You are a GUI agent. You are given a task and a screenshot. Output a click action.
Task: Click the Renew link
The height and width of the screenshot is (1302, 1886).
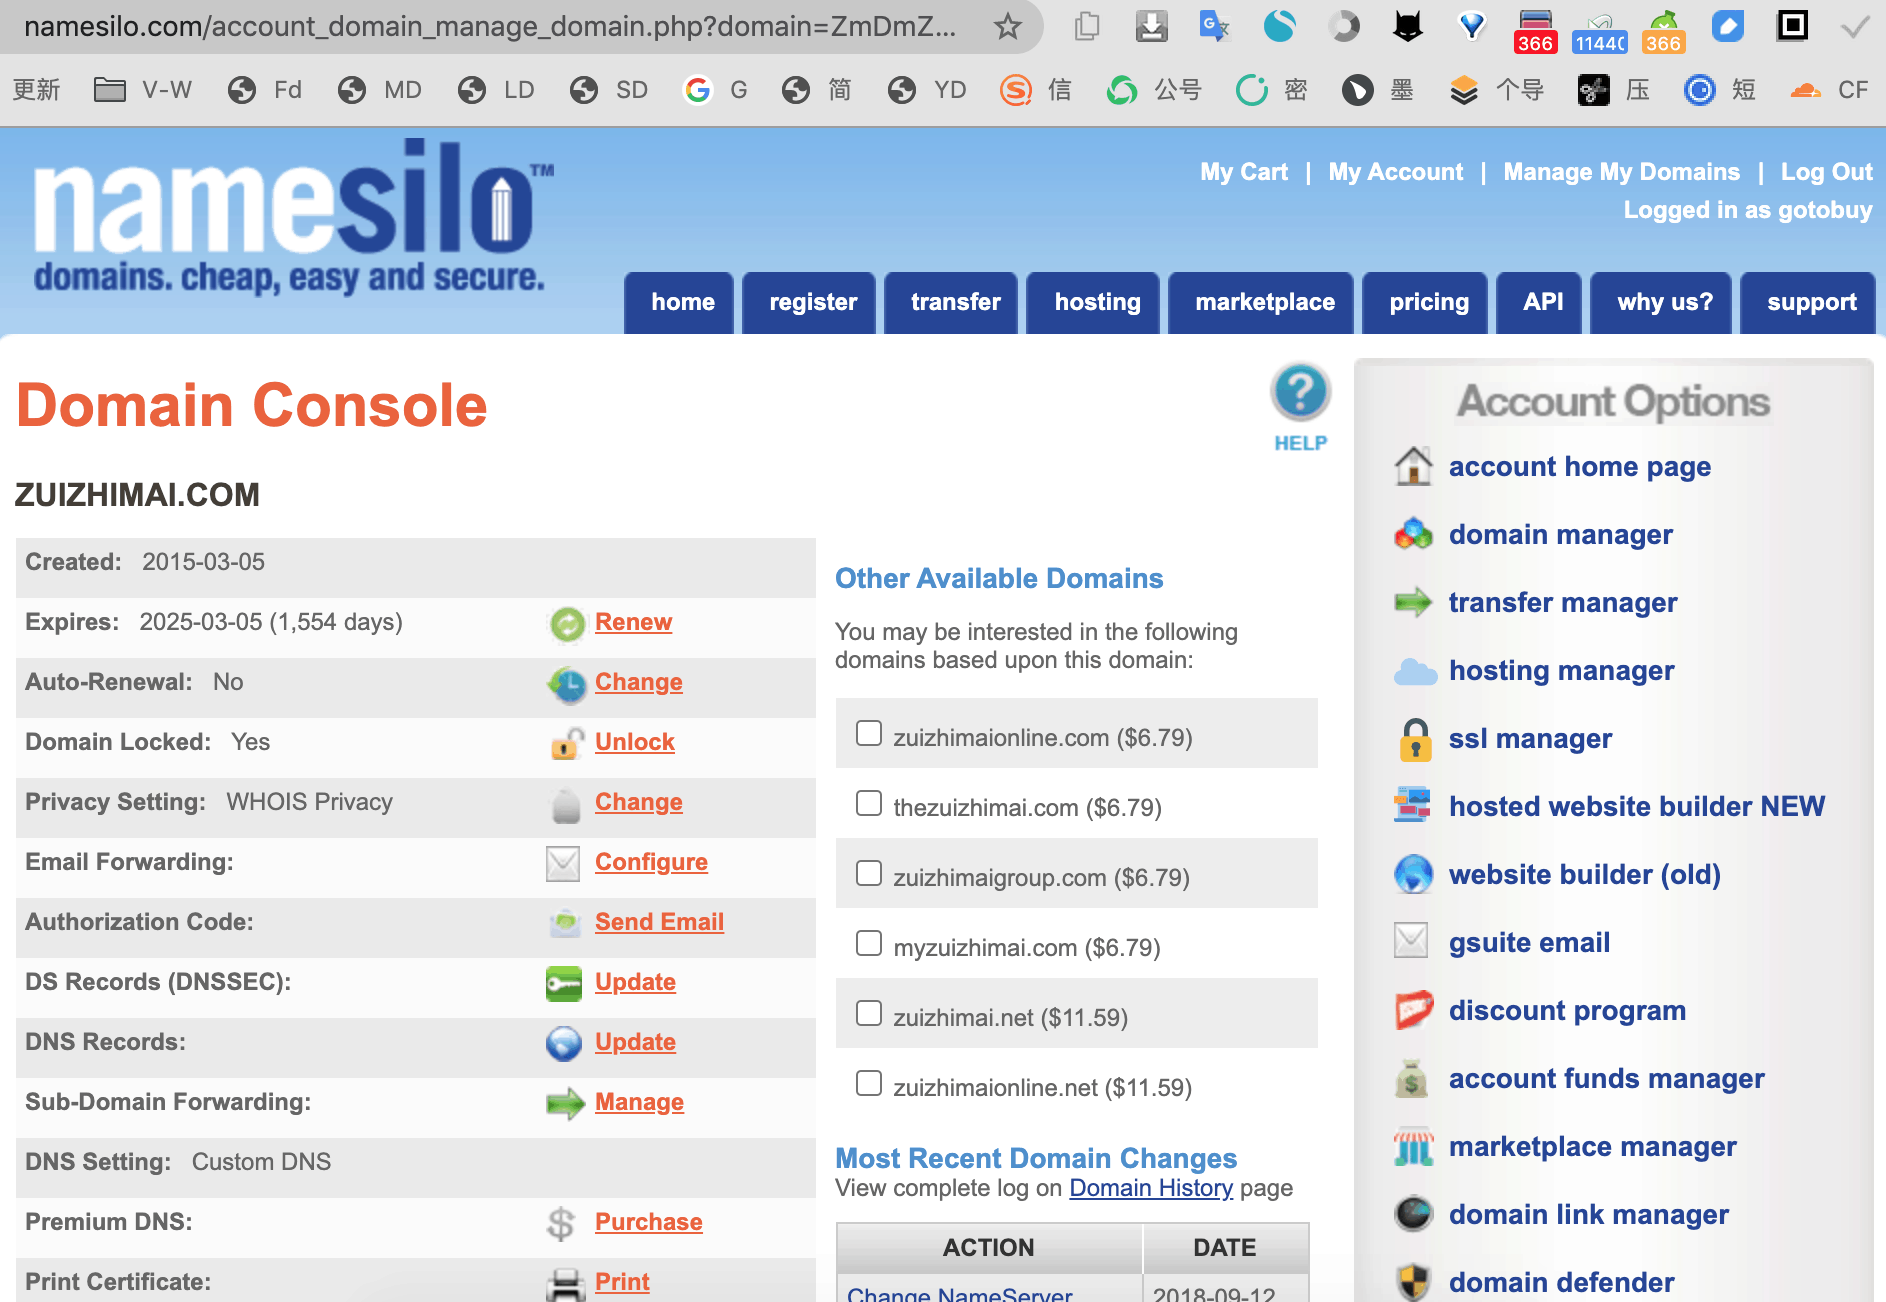[x=633, y=622]
